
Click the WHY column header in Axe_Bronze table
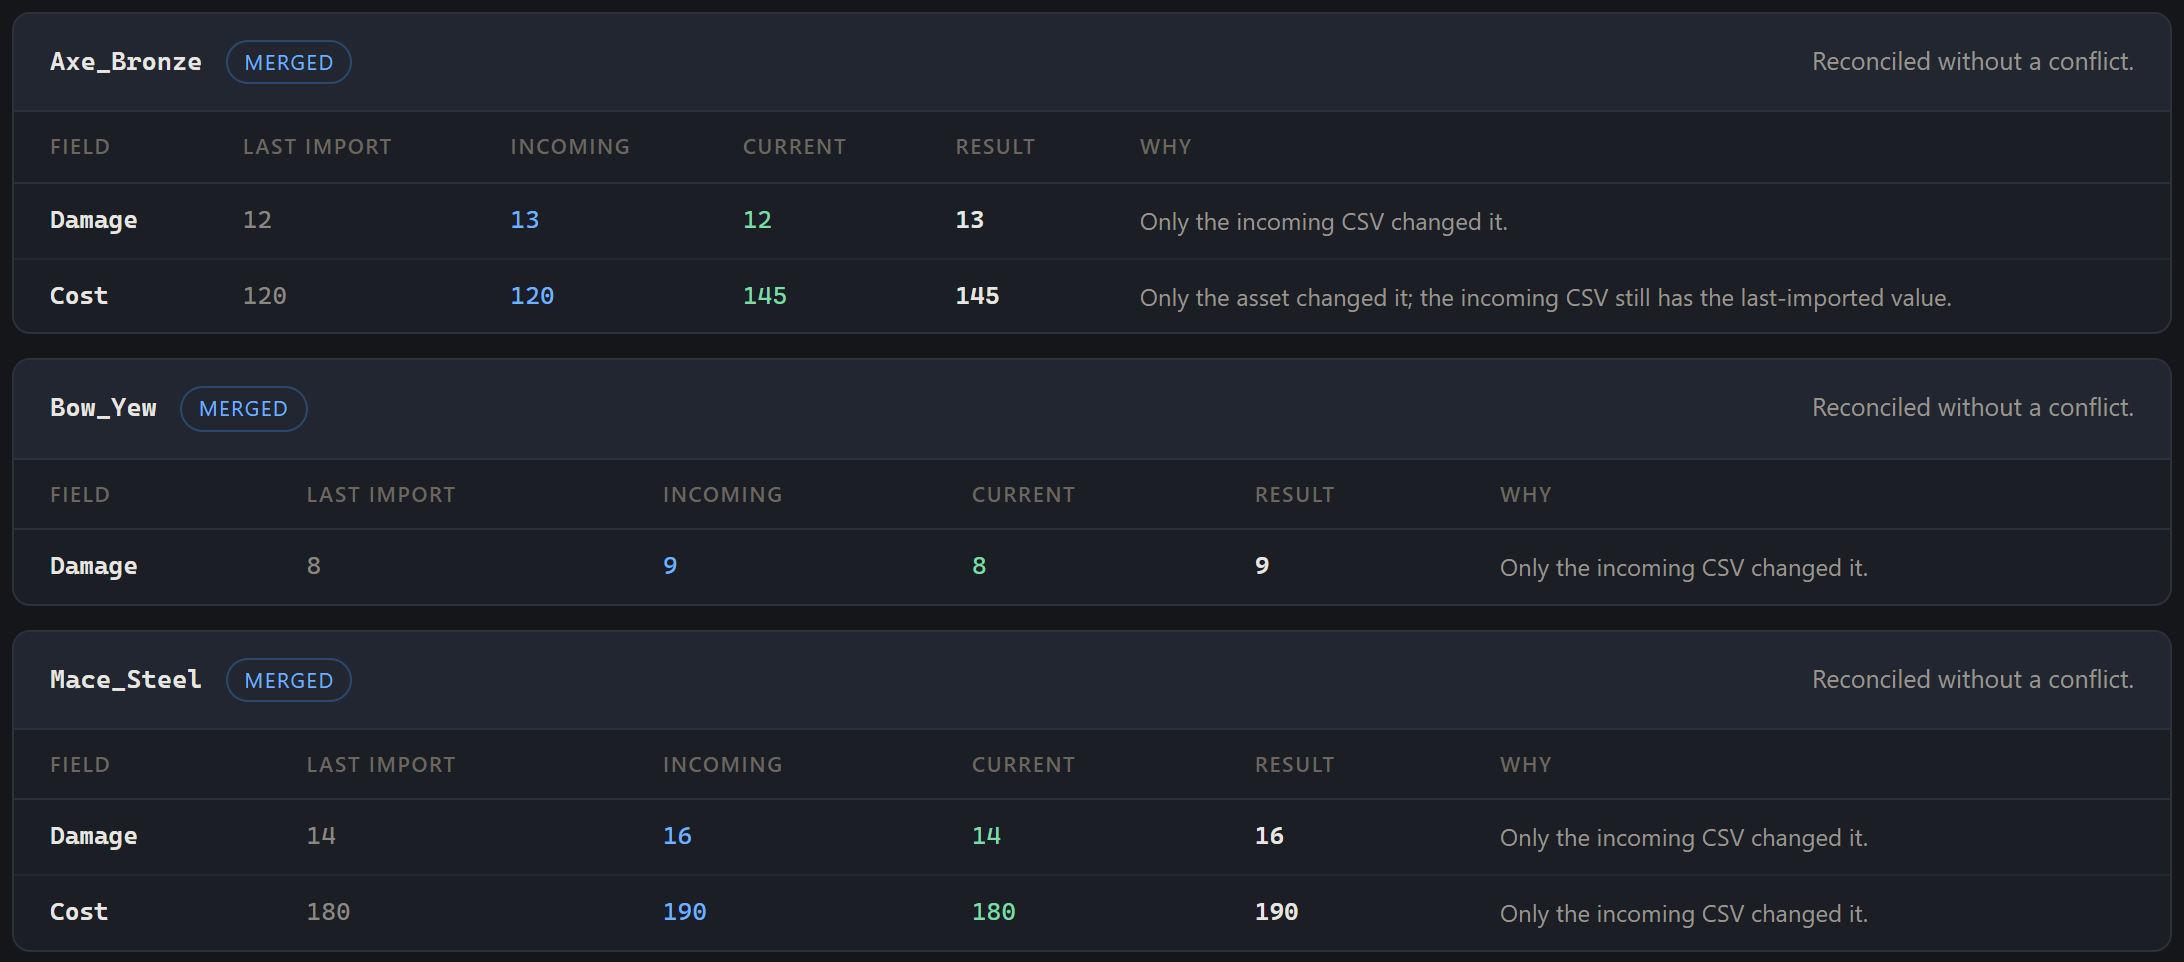point(1165,147)
